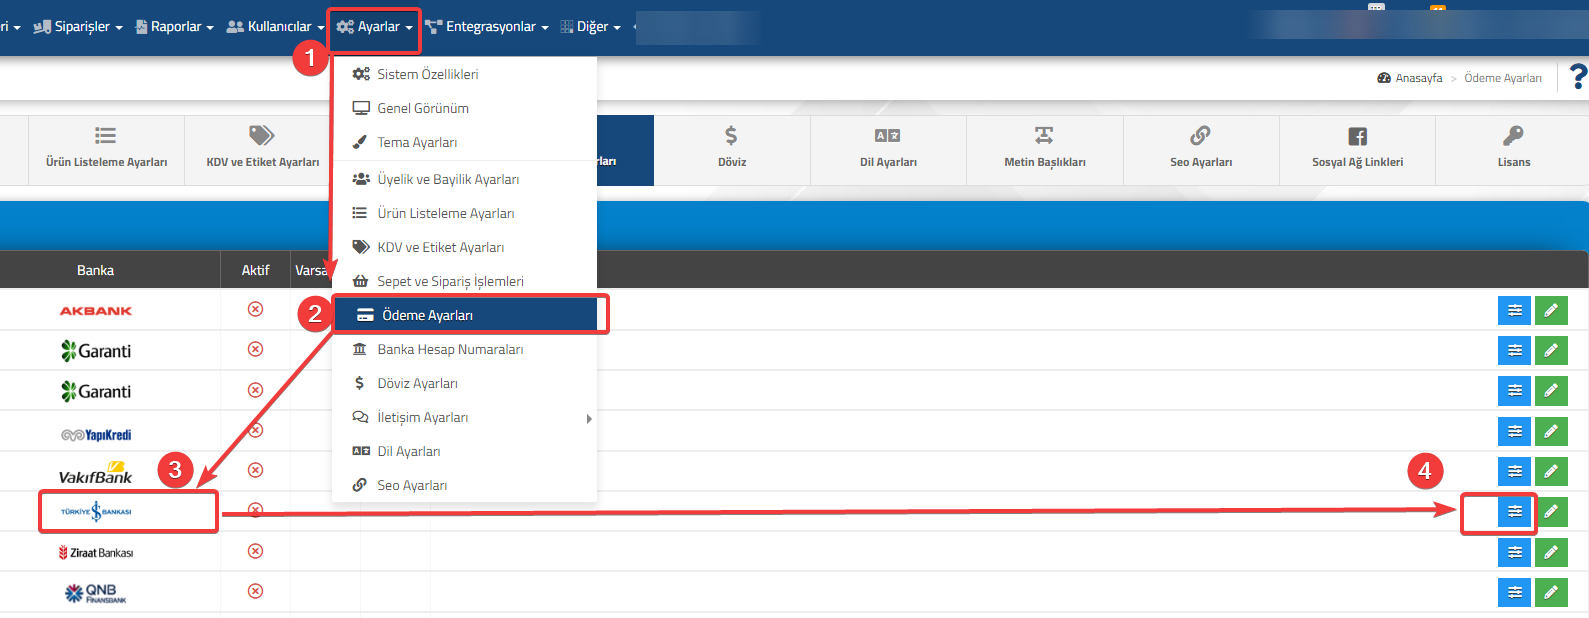Edit Türkiye İş Bankası with the green pencil
Screen dimensions: 1589x618
1551,512
